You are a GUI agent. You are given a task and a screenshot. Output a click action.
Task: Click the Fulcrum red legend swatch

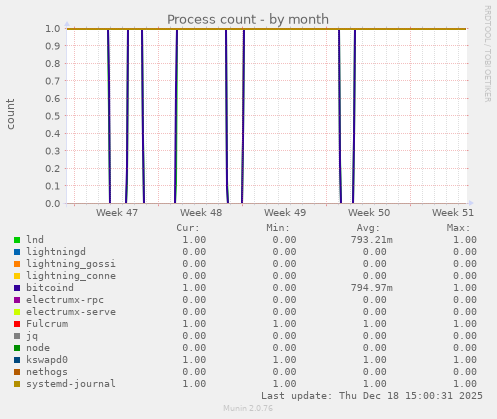click(17, 324)
